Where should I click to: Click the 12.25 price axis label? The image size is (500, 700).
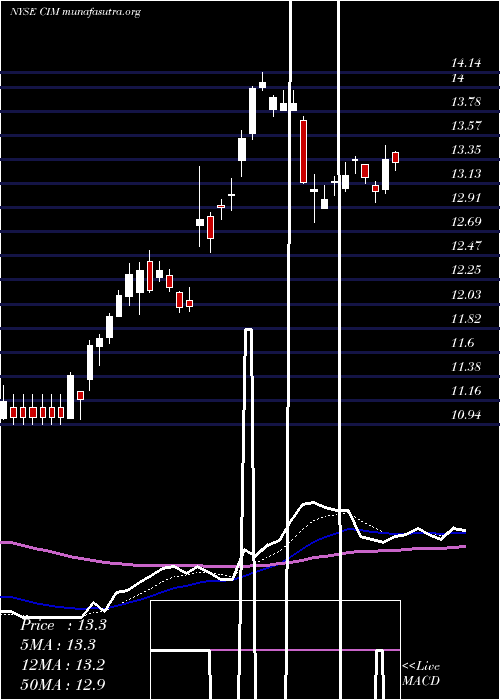click(466, 270)
